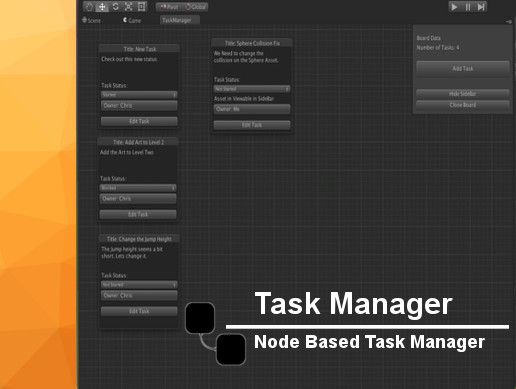The height and width of the screenshot is (389, 516).
Task: Click the Sphere Collision Fix description text
Action: [246, 57]
